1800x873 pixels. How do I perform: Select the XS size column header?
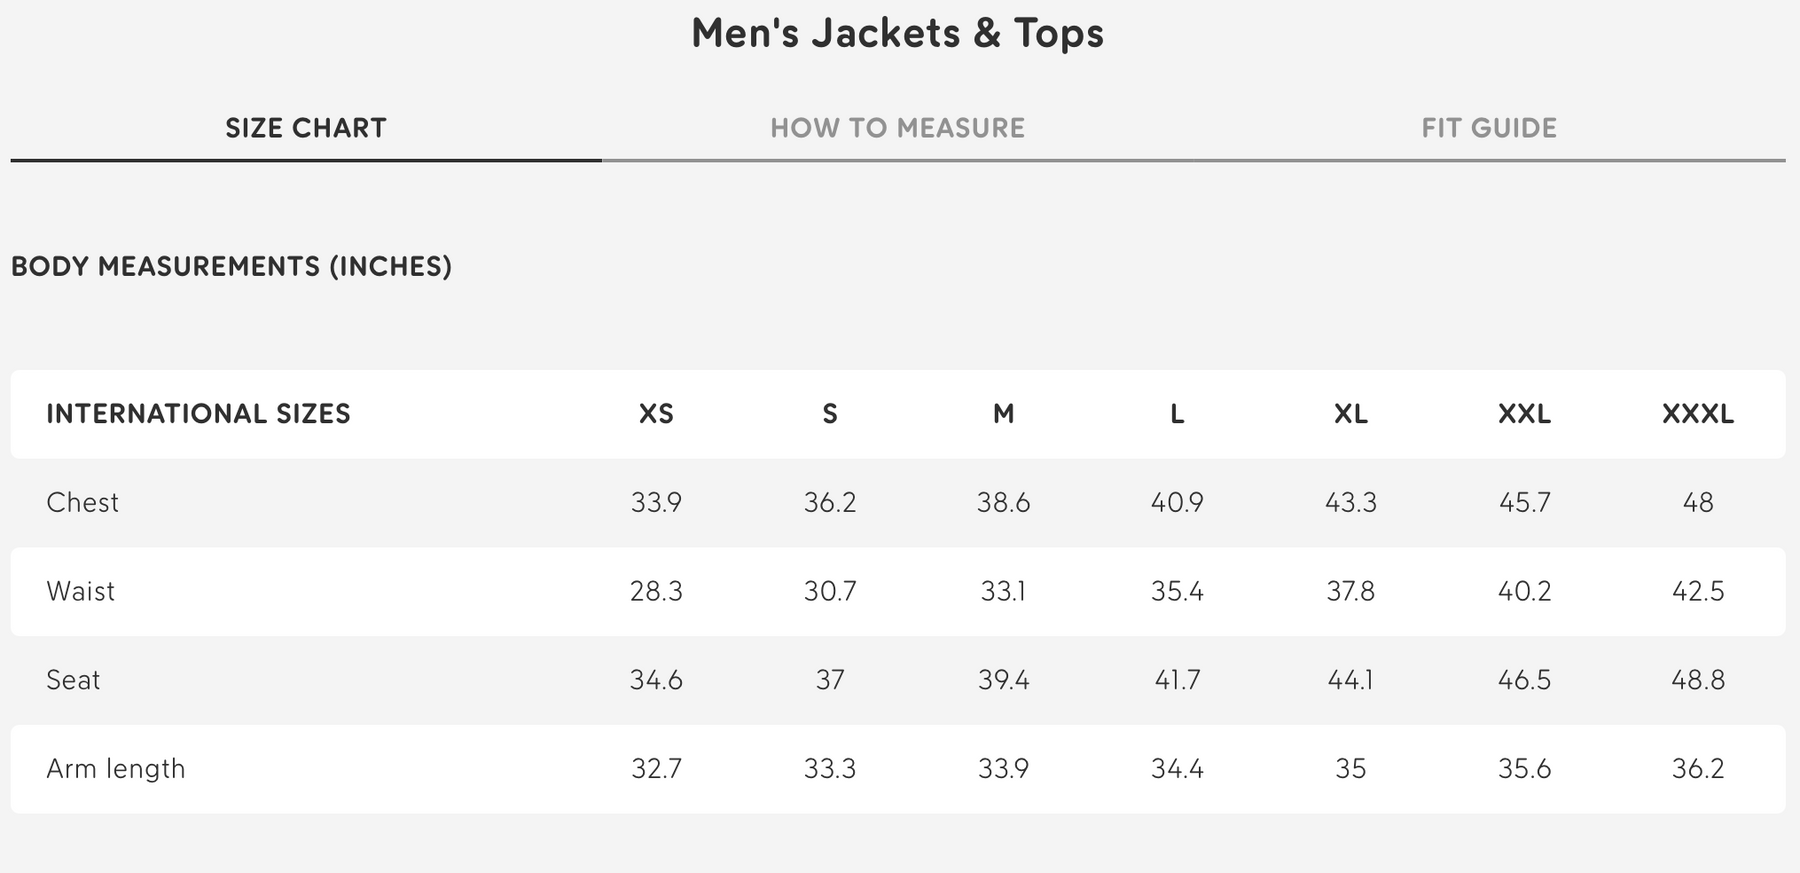656,414
